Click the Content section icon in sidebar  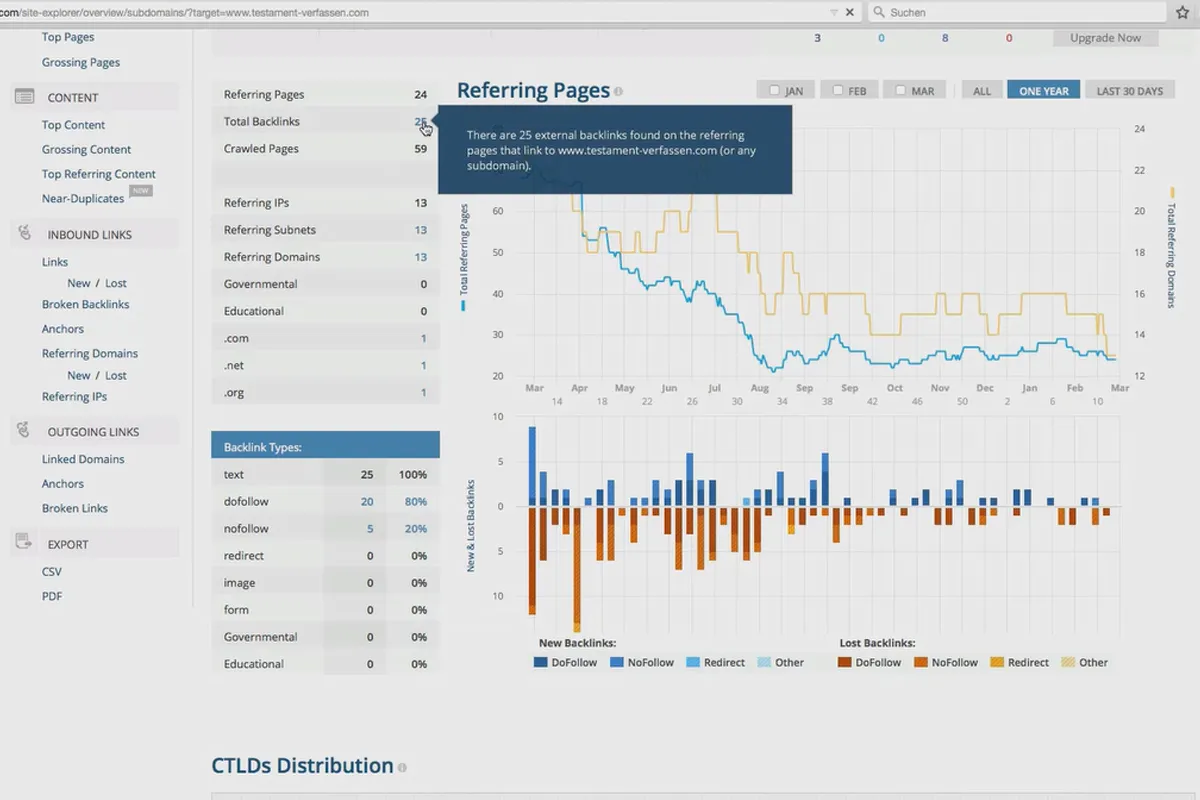[x=25, y=97]
